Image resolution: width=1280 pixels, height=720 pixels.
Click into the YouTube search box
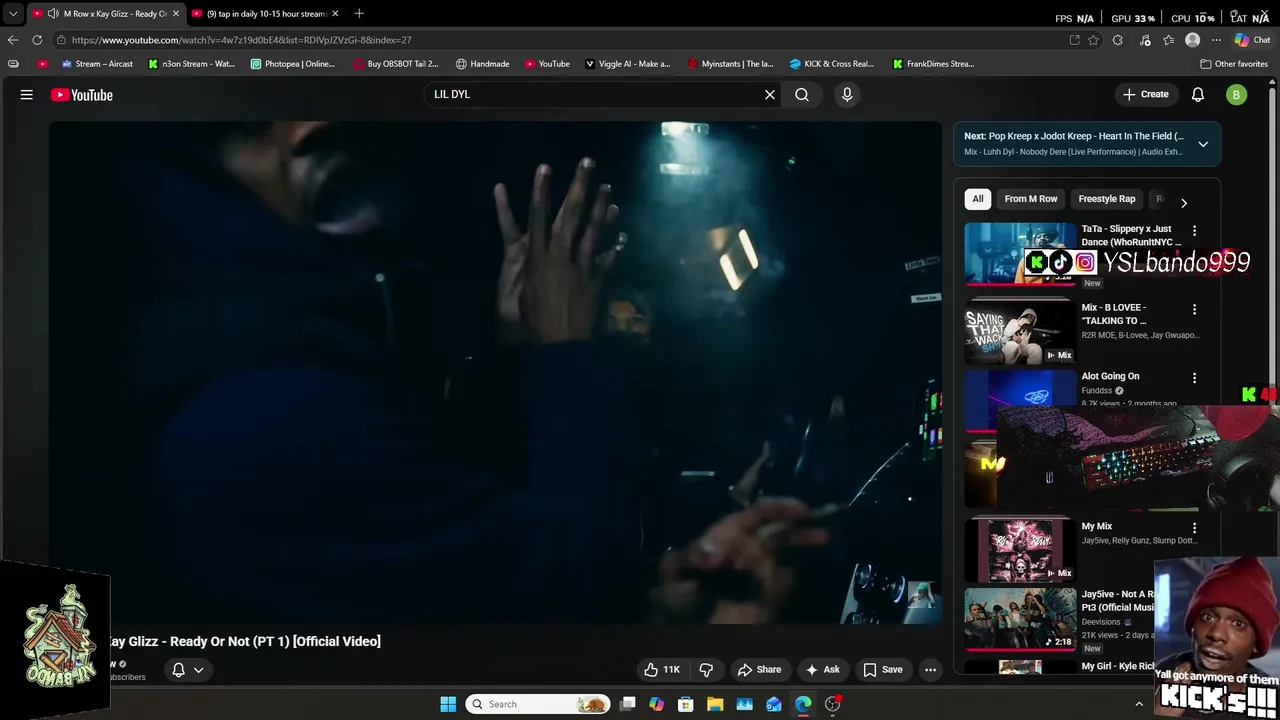[x=595, y=94]
